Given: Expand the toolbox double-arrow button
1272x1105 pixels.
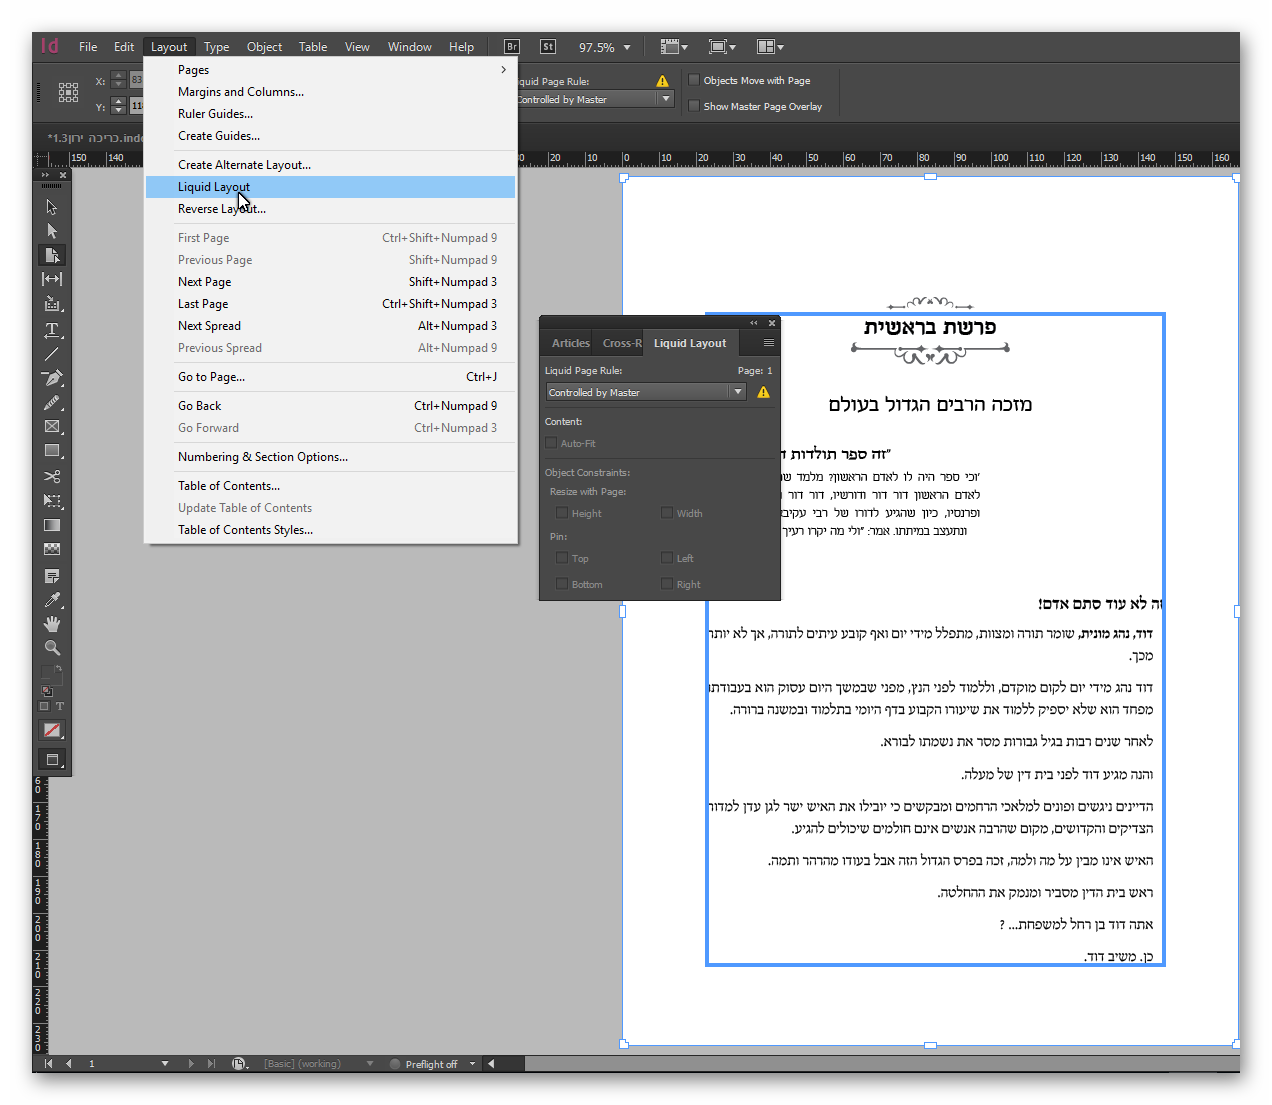Looking at the screenshot, I should coord(45,175).
